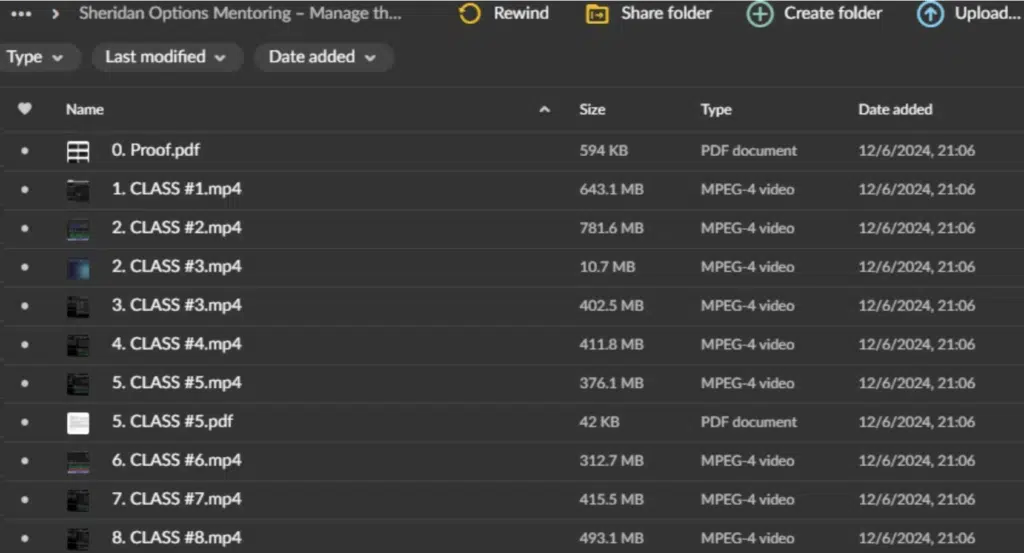1024x553 pixels.
Task: Click the thumbnail of 1. CLASS #1.mp4
Action: (x=78, y=191)
